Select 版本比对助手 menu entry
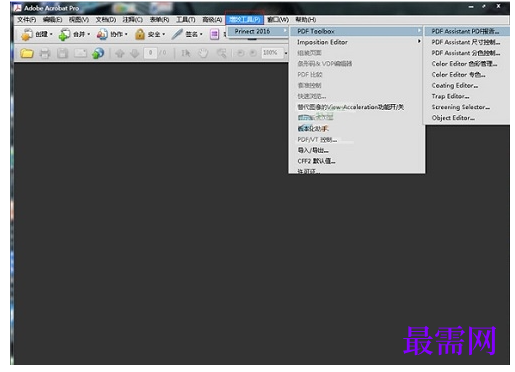Viewport: 515px width, 372px height. [x=356, y=129]
